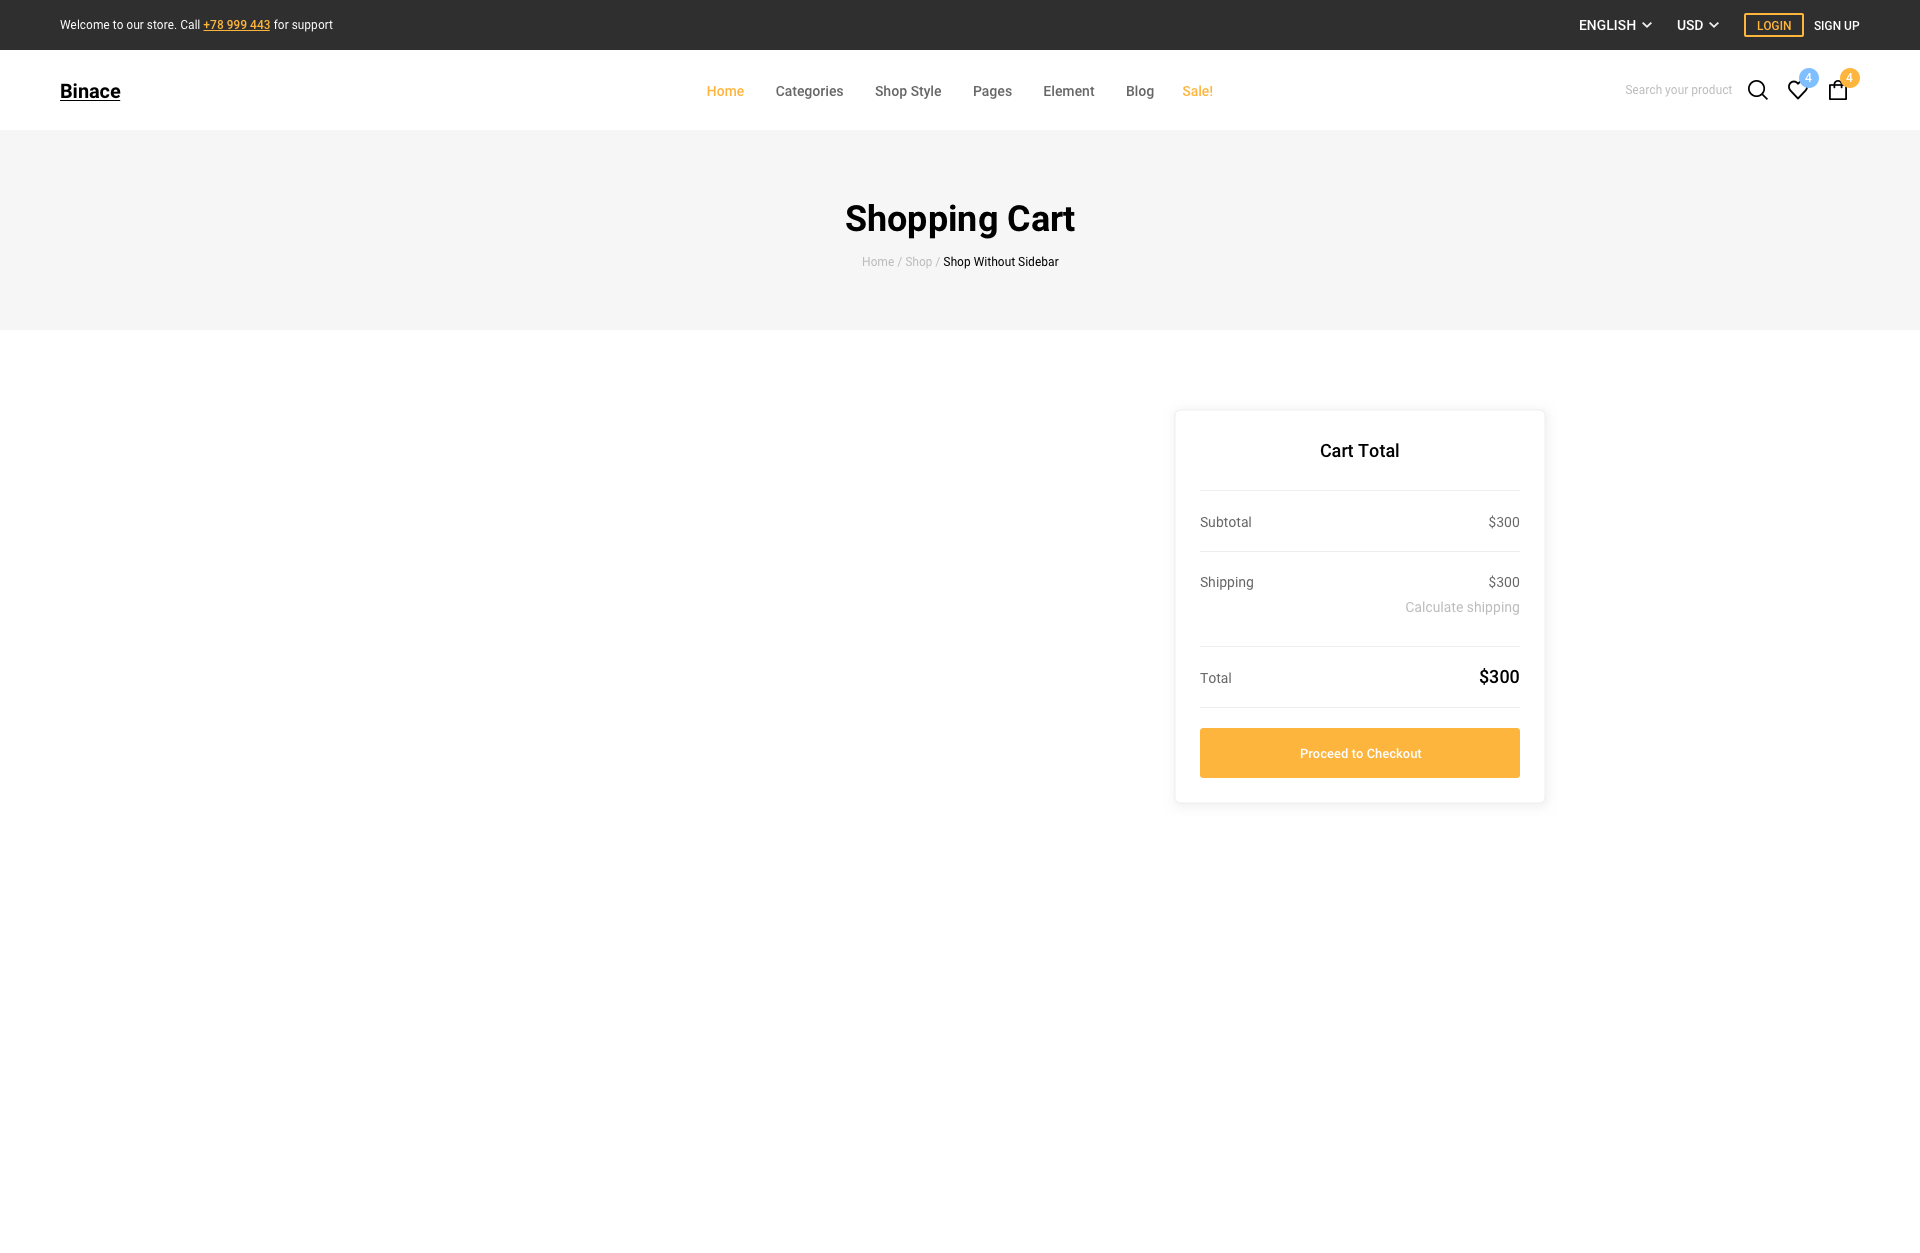Click Home in the breadcrumb
The image size is (1920, 1253).
pos(877,262)
